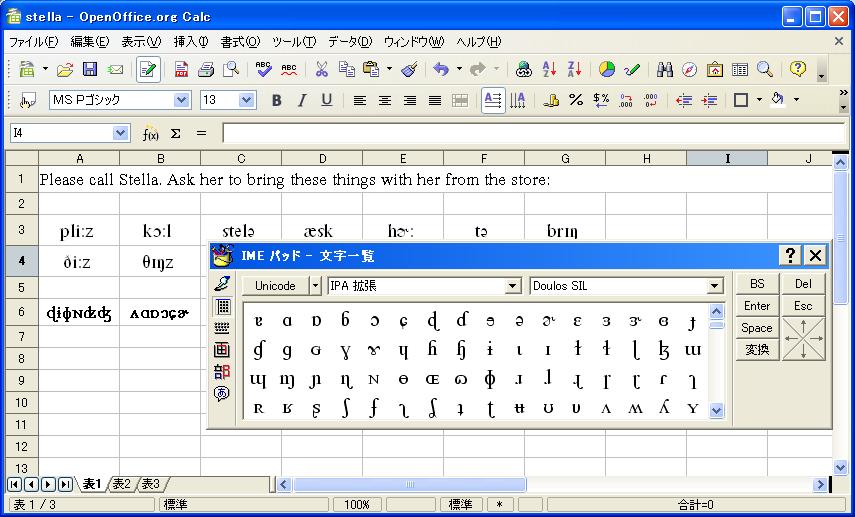Apply percent number format

pyautogui.click(x=576, y=100)
